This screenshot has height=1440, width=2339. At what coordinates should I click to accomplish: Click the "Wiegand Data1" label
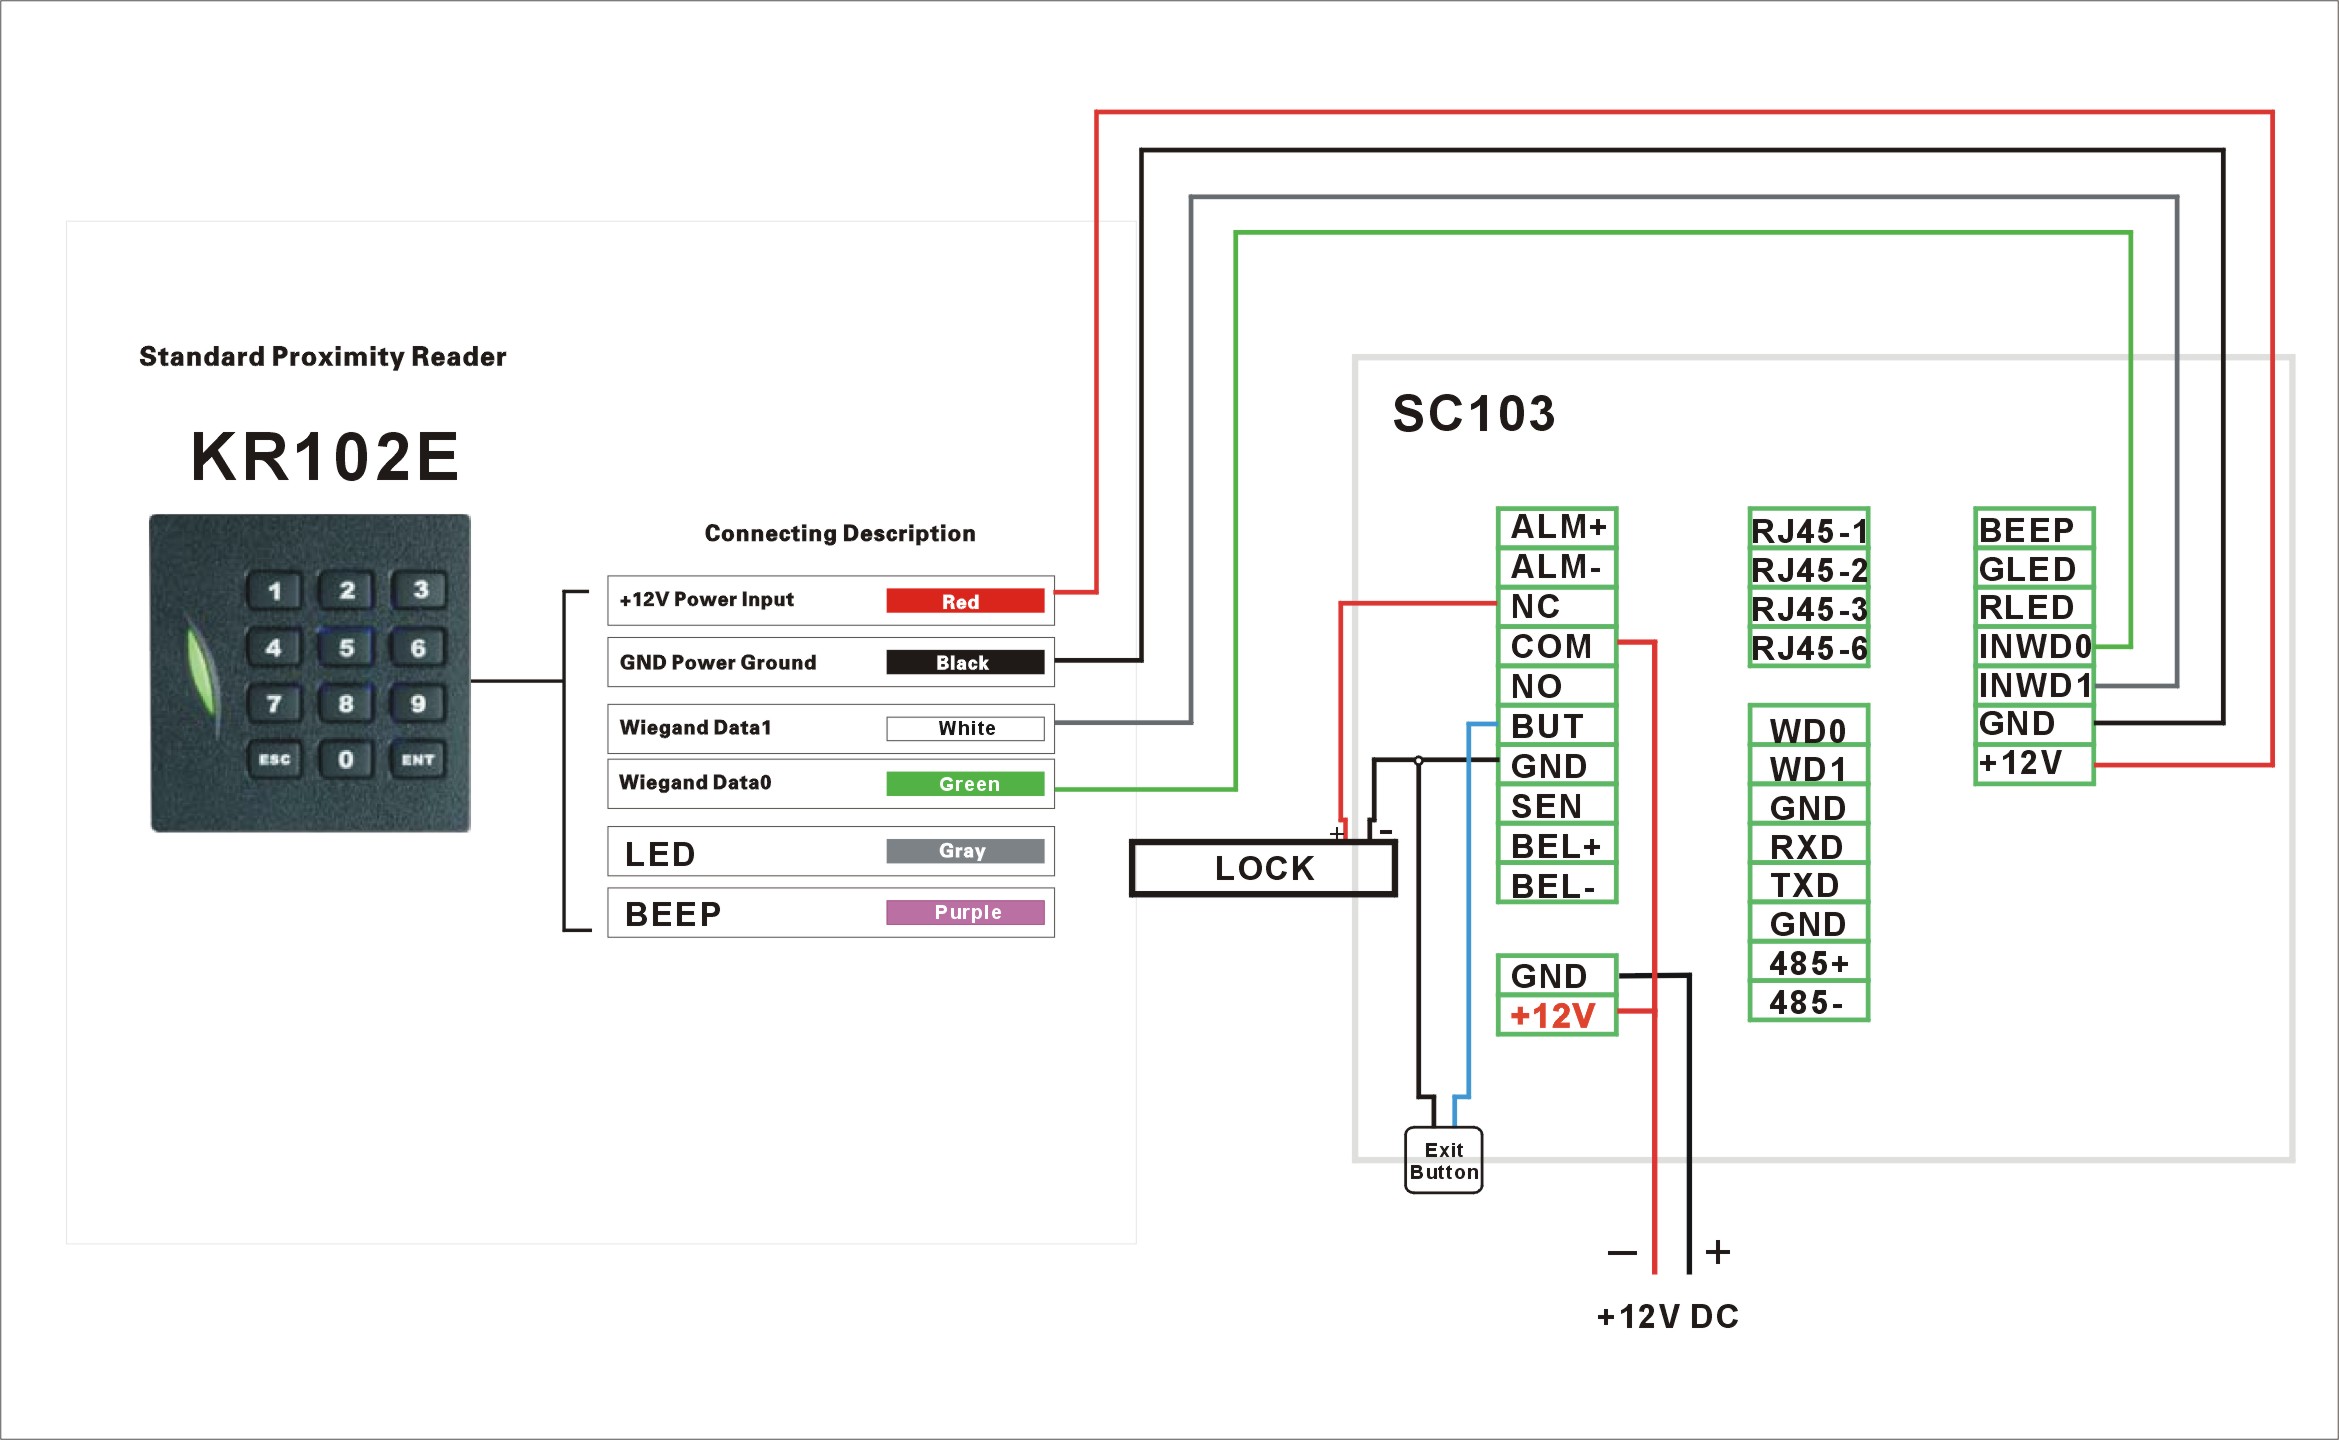click(x=695, y=727)
